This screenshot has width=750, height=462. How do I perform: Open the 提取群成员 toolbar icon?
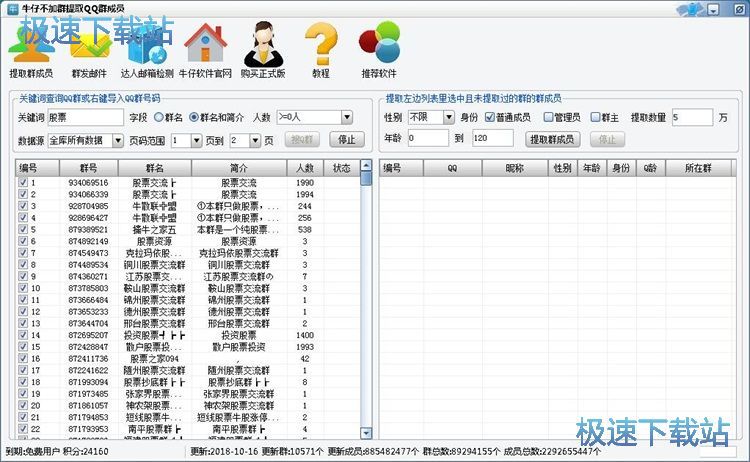pos(31,50)
